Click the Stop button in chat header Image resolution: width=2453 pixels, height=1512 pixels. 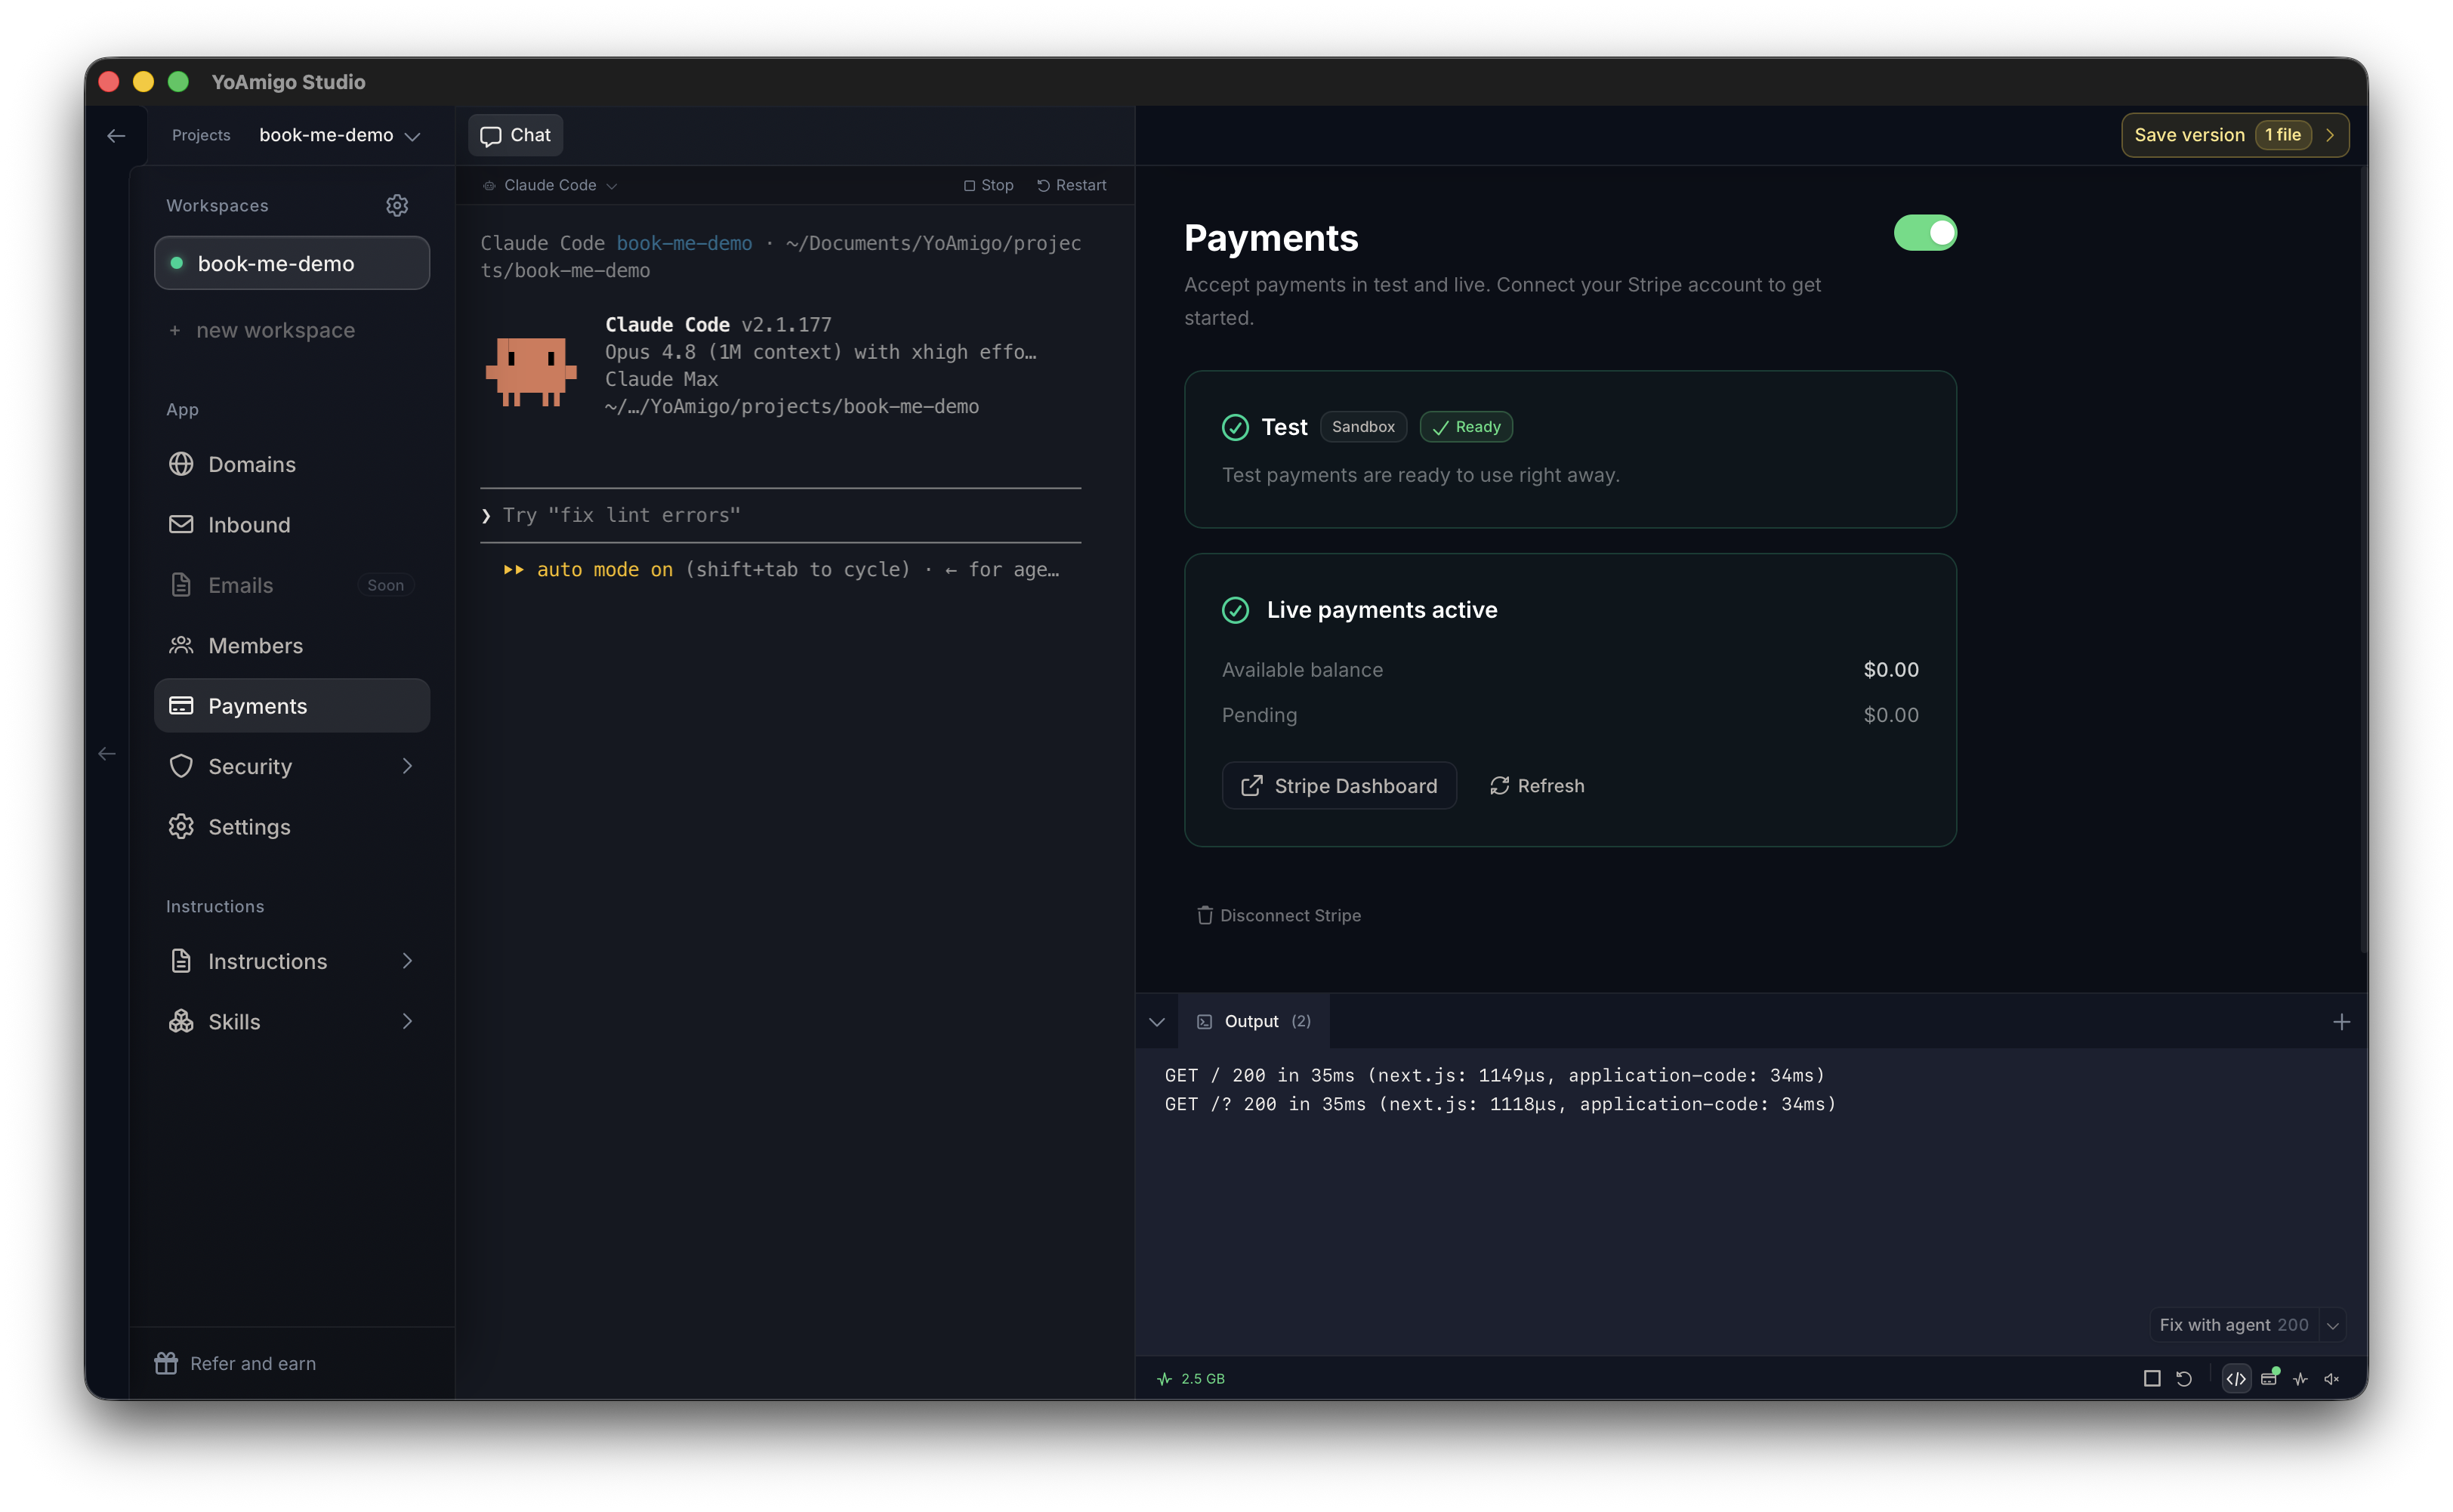tap(988, 186)
